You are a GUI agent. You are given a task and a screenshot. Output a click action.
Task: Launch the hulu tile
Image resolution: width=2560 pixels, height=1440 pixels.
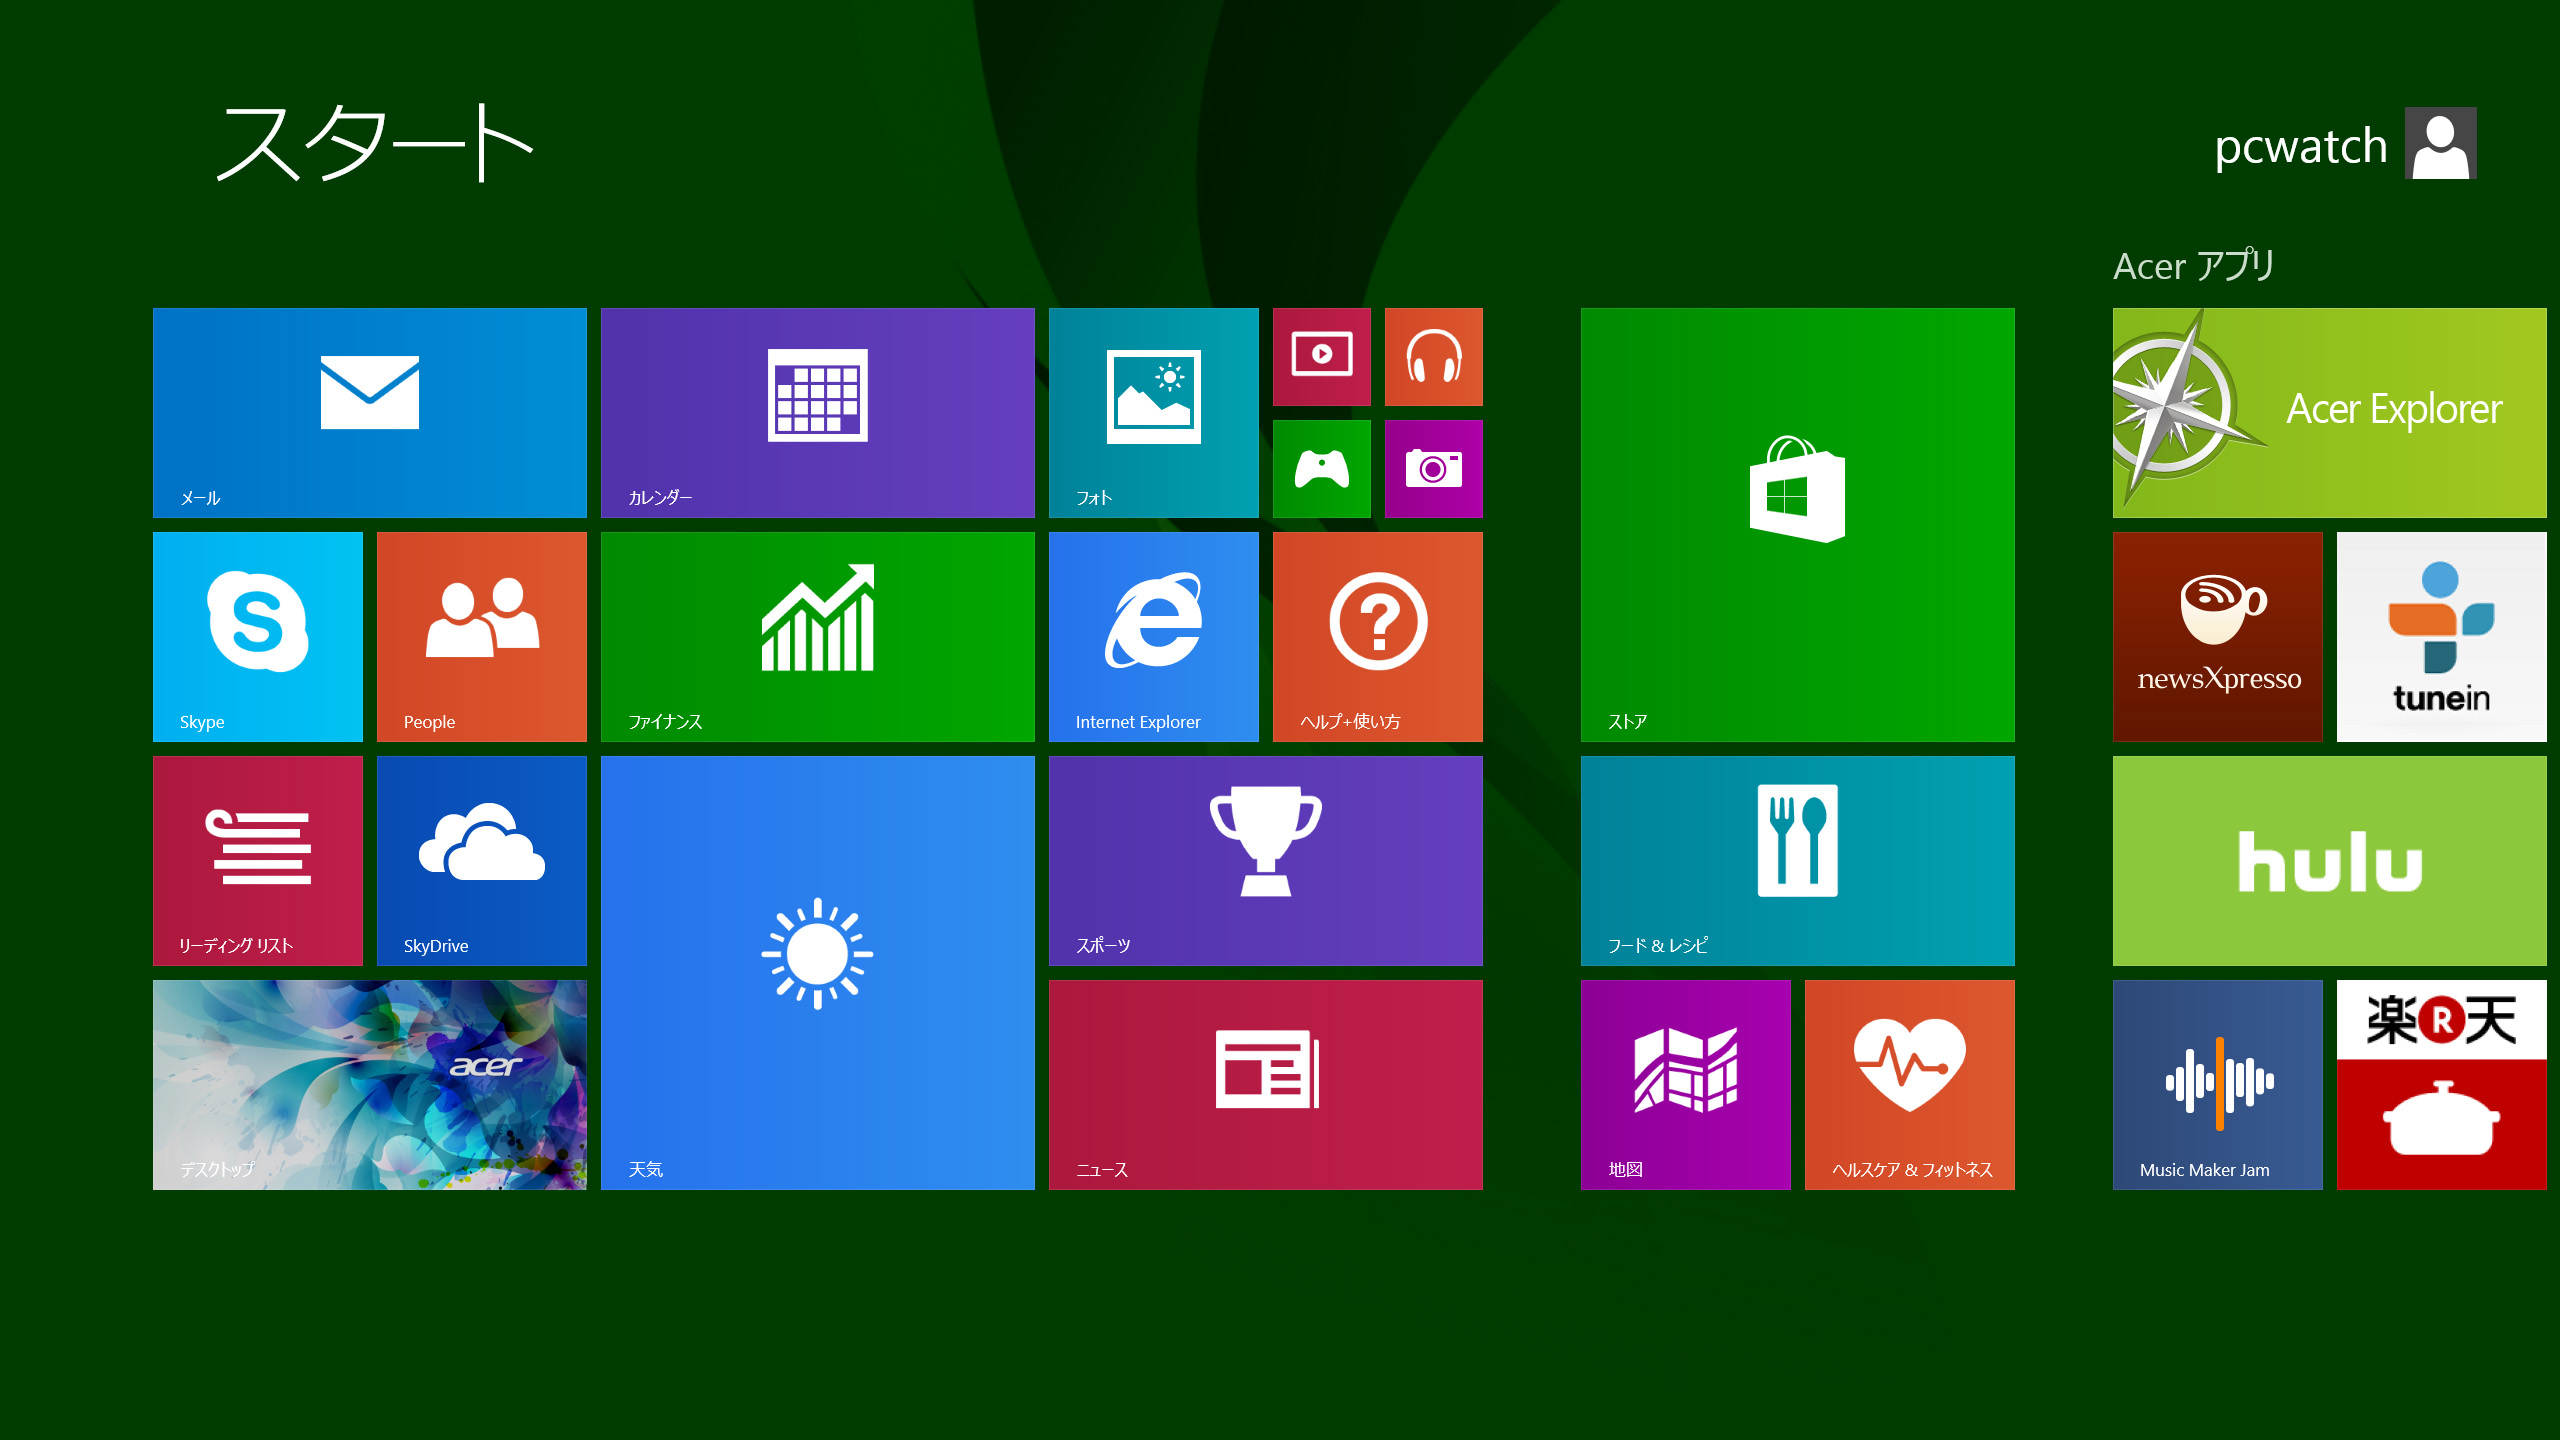pyautogui.click(x=2329, y=860)
